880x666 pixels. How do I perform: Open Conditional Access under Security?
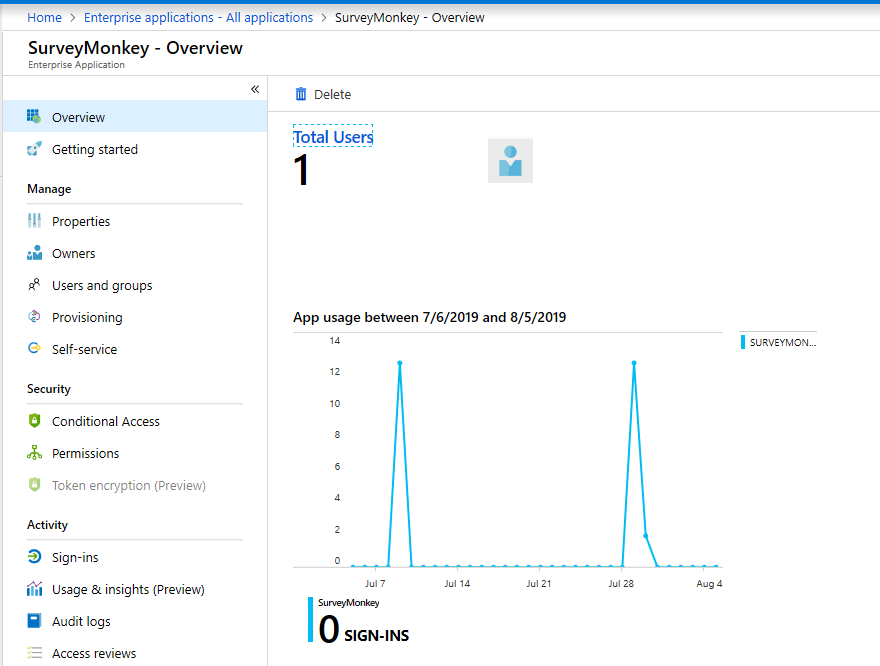135,421
